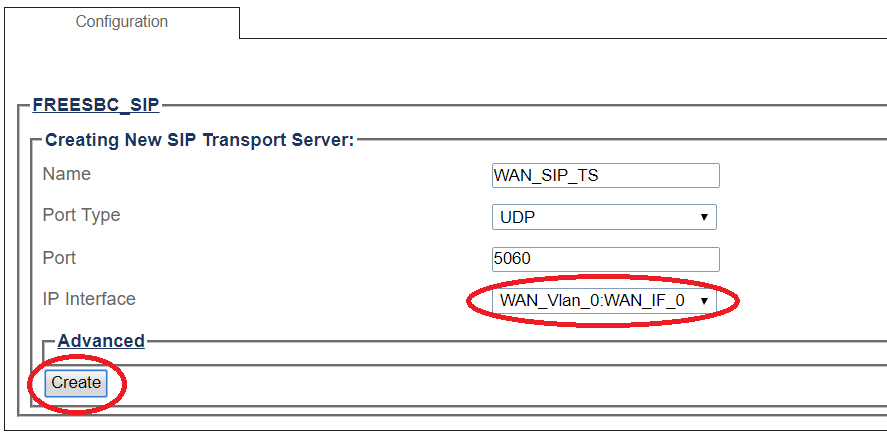Click the WAN_Vlan_0:WAN_IF_0 selected value
Screen dimensions: 887x441
tap(592, 300)
